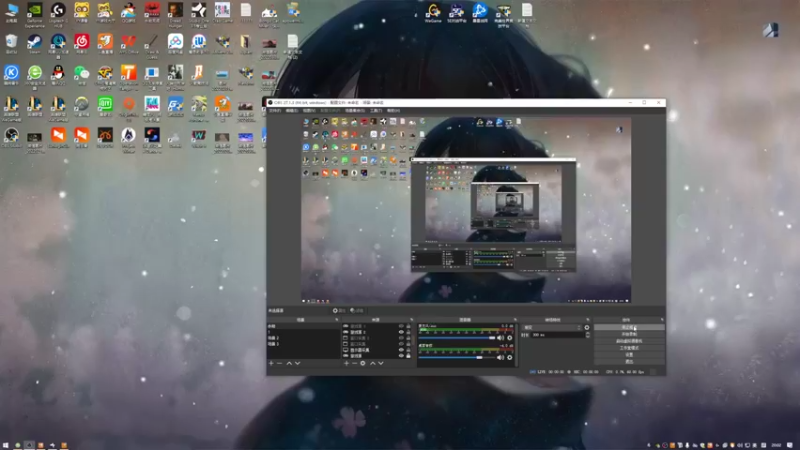Click Start Virtual Camera button in Controls

[629, 341]
